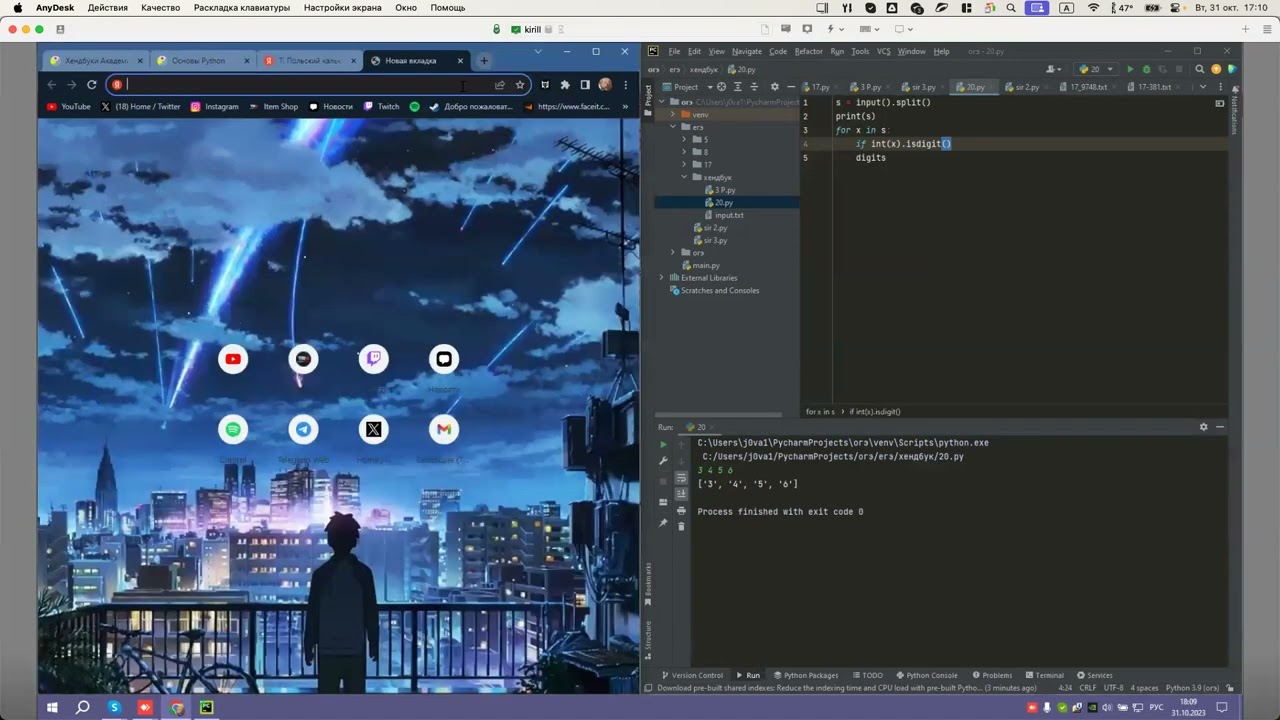This screenshot has width=1280, height=720.
Task: Collapse the 'хендбук' folder
Action: 684,177
